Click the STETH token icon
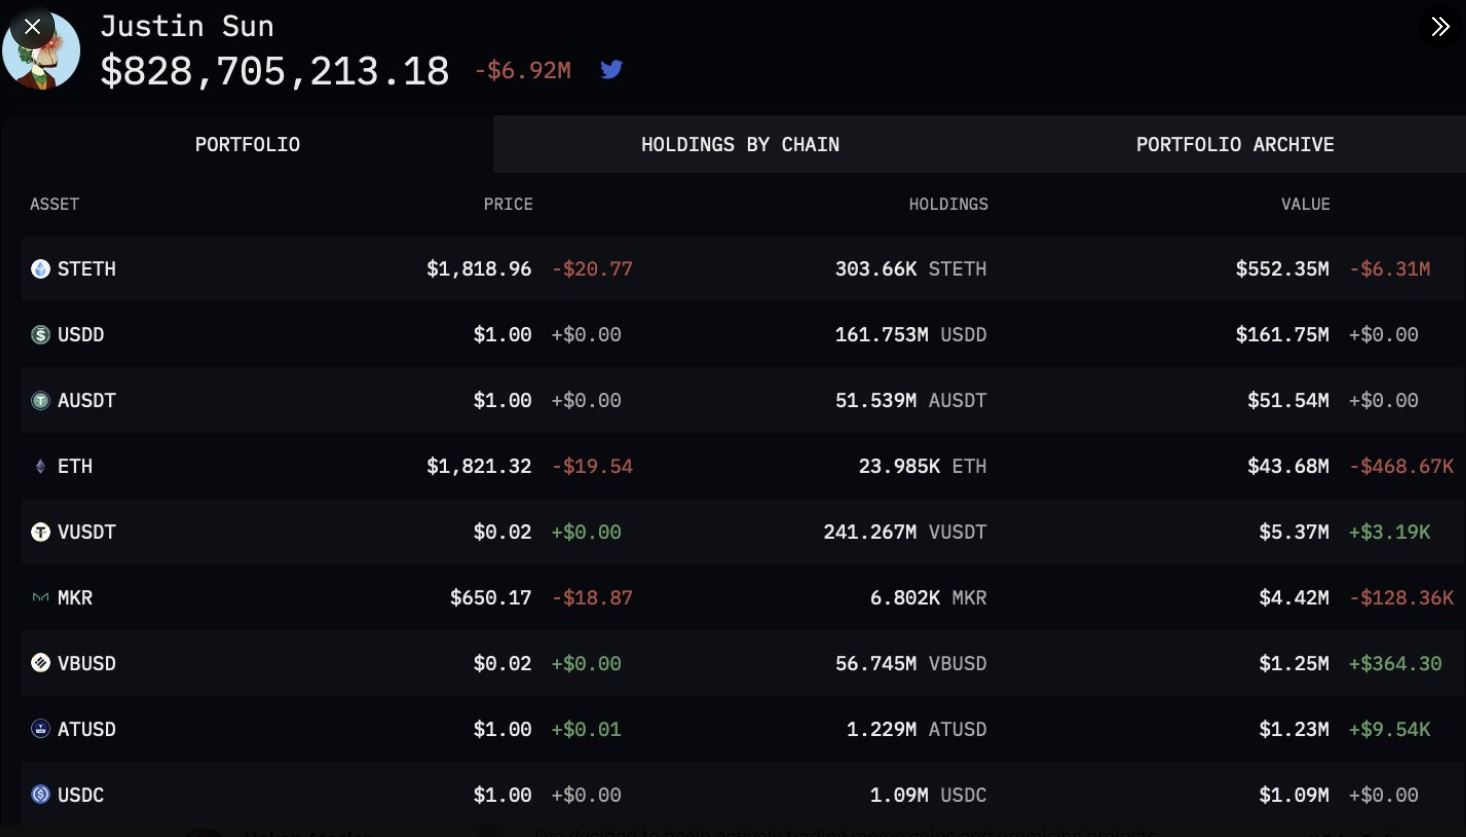1466x837 pixels. [40, 269]
